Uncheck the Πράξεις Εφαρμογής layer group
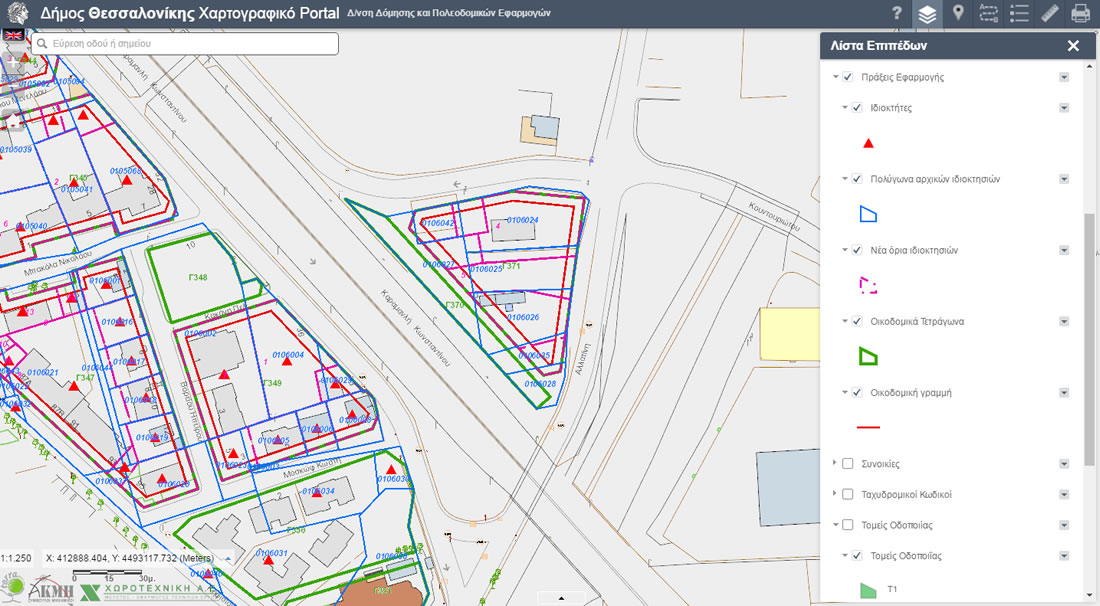This screenshot has width=1100, height=606. pos(847,76)
